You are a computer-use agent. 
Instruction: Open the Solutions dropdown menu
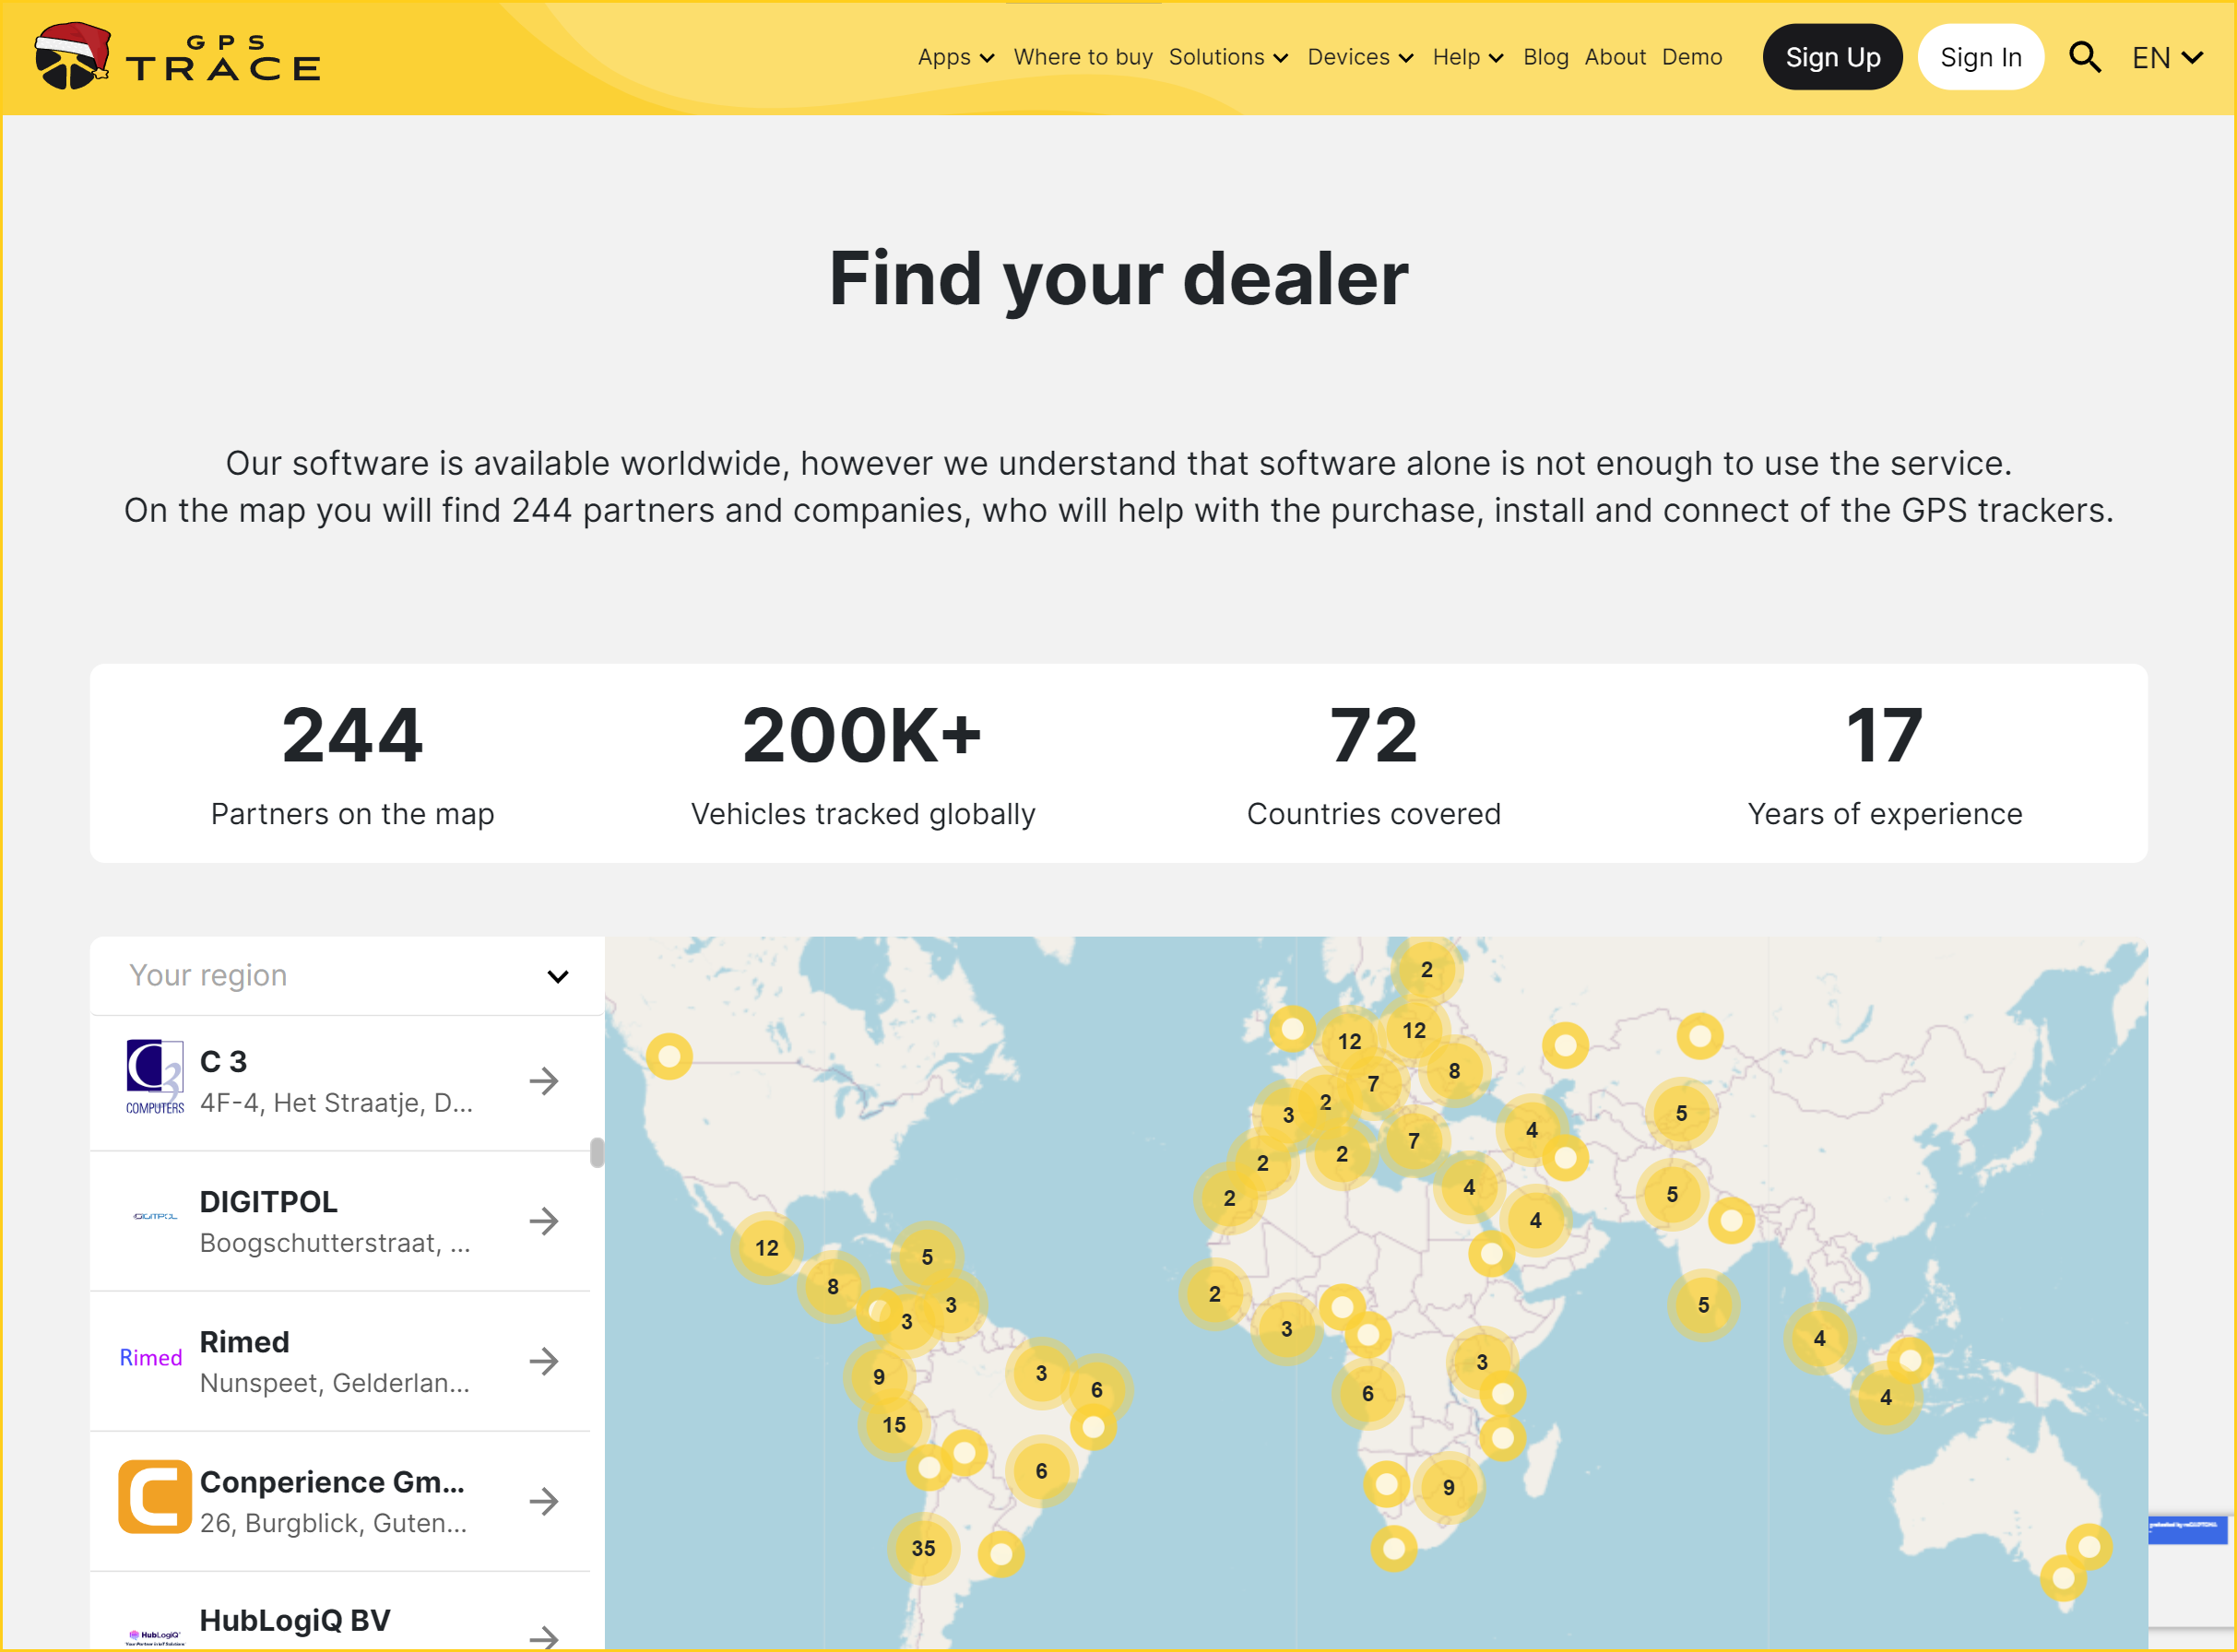coord(1227,57)
